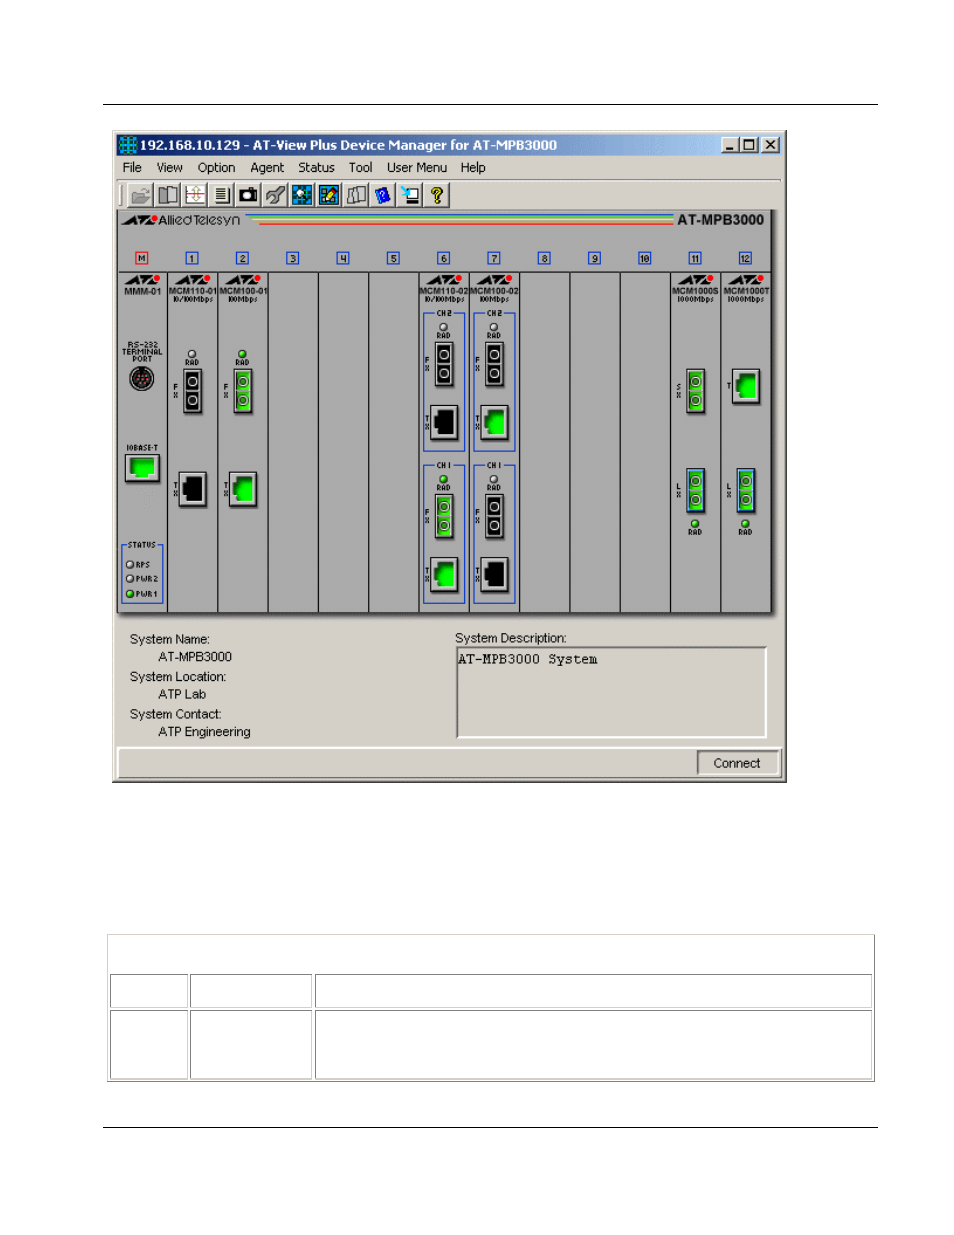Select the red M management slot marker
This screenshot has height=1235, width=954.
[x=142, y=258]
